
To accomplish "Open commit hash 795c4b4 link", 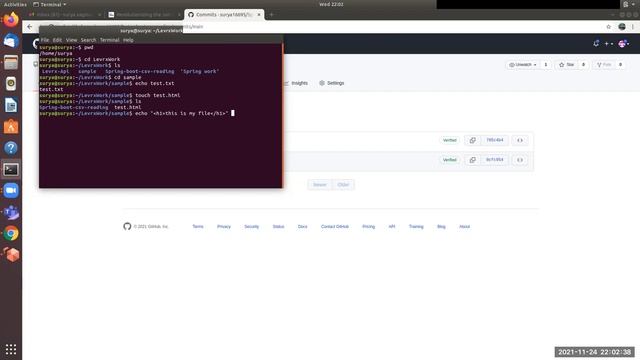I will (x=494, y=140).
